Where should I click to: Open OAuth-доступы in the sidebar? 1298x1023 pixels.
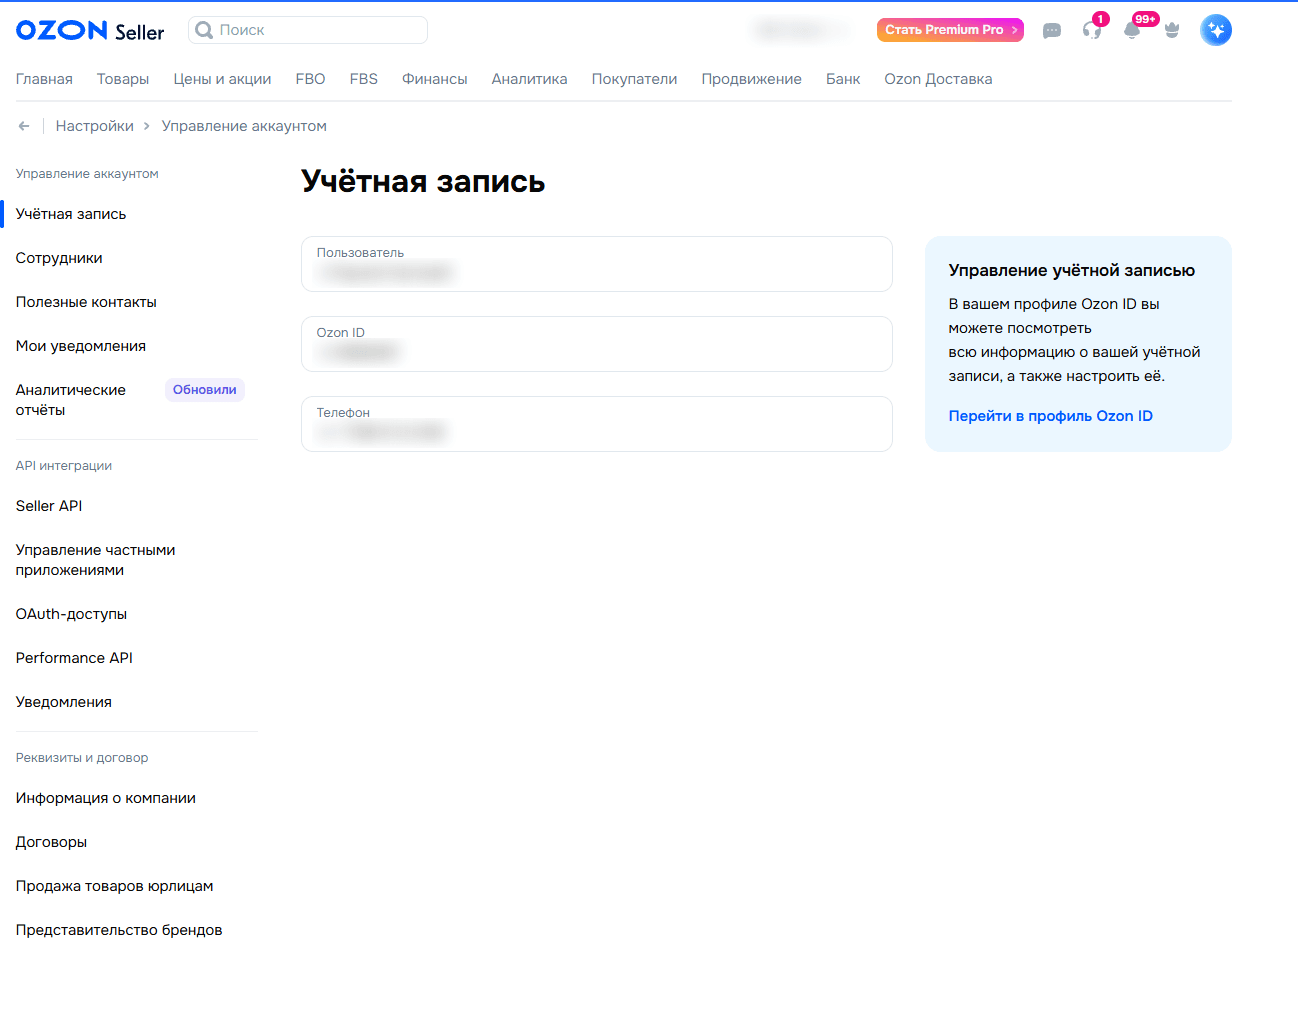coord(71,614)
